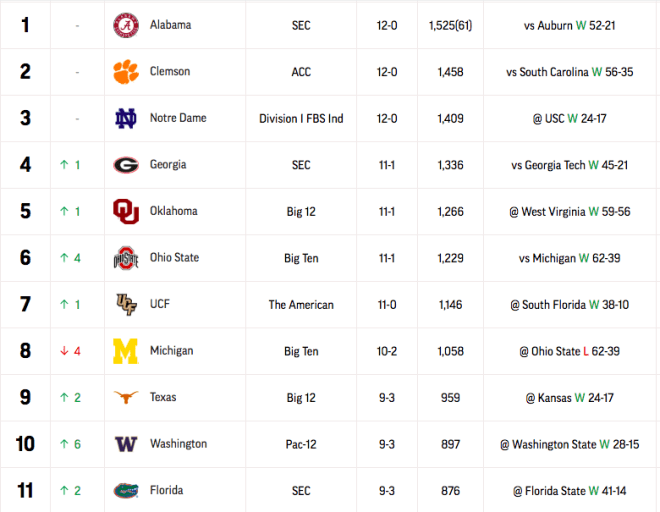Open the vs Auburn W 52-21 result
The image size is (660, 512).
tap(570, 26)
